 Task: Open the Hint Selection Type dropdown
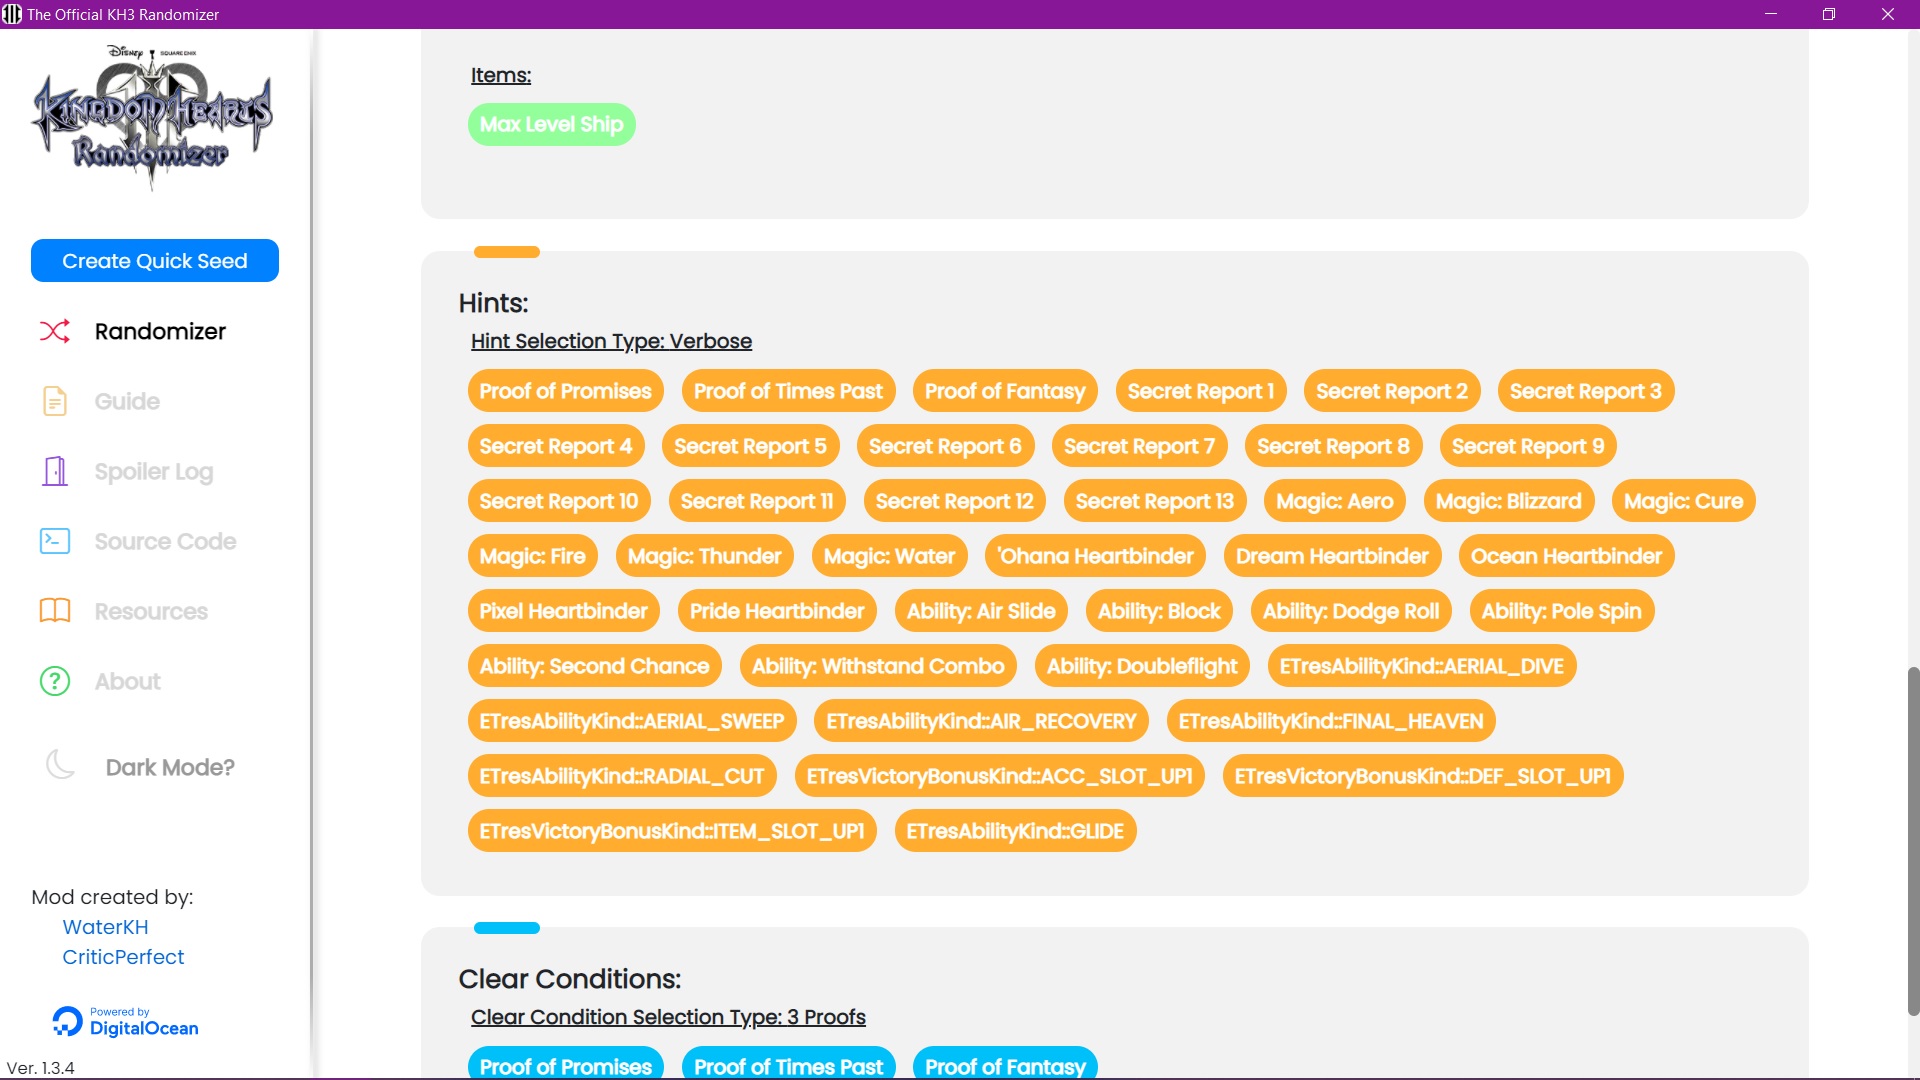click(x=611, y=341)
